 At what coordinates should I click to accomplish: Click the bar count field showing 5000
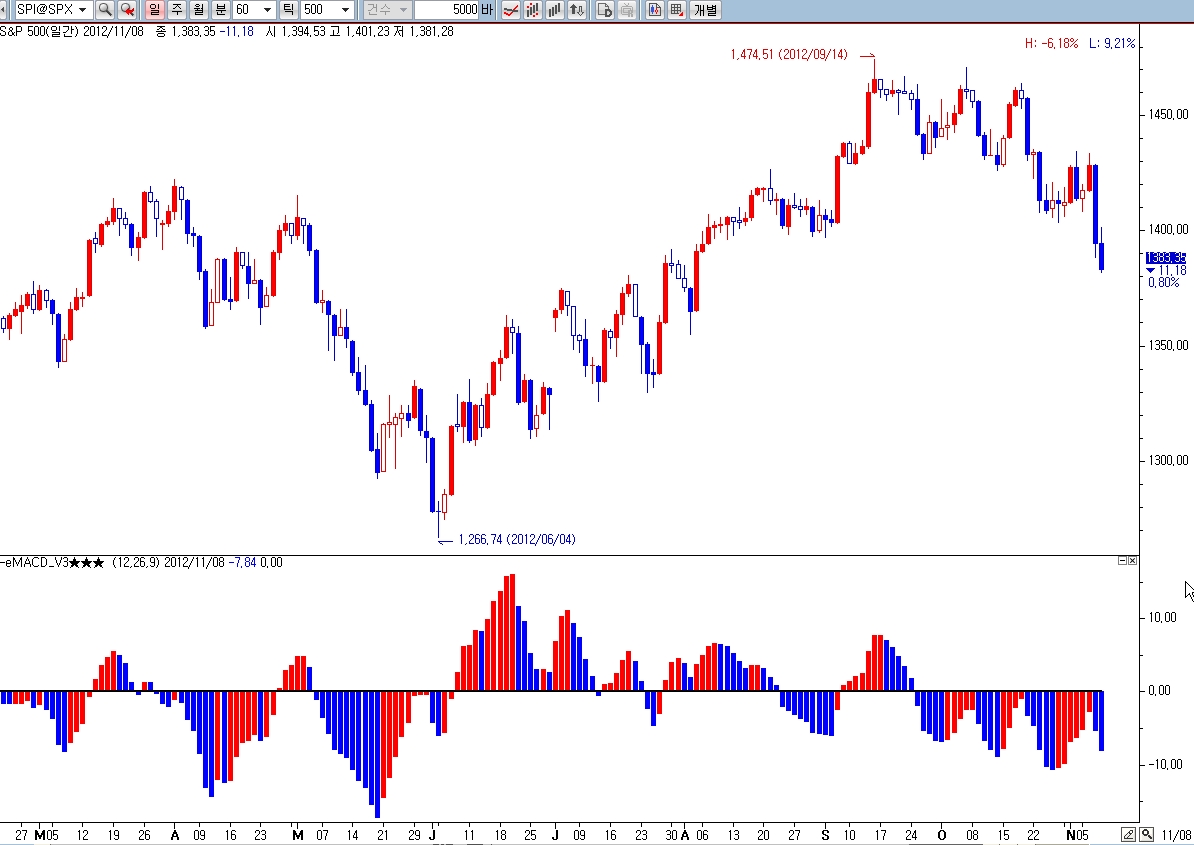tap(446, 10)
